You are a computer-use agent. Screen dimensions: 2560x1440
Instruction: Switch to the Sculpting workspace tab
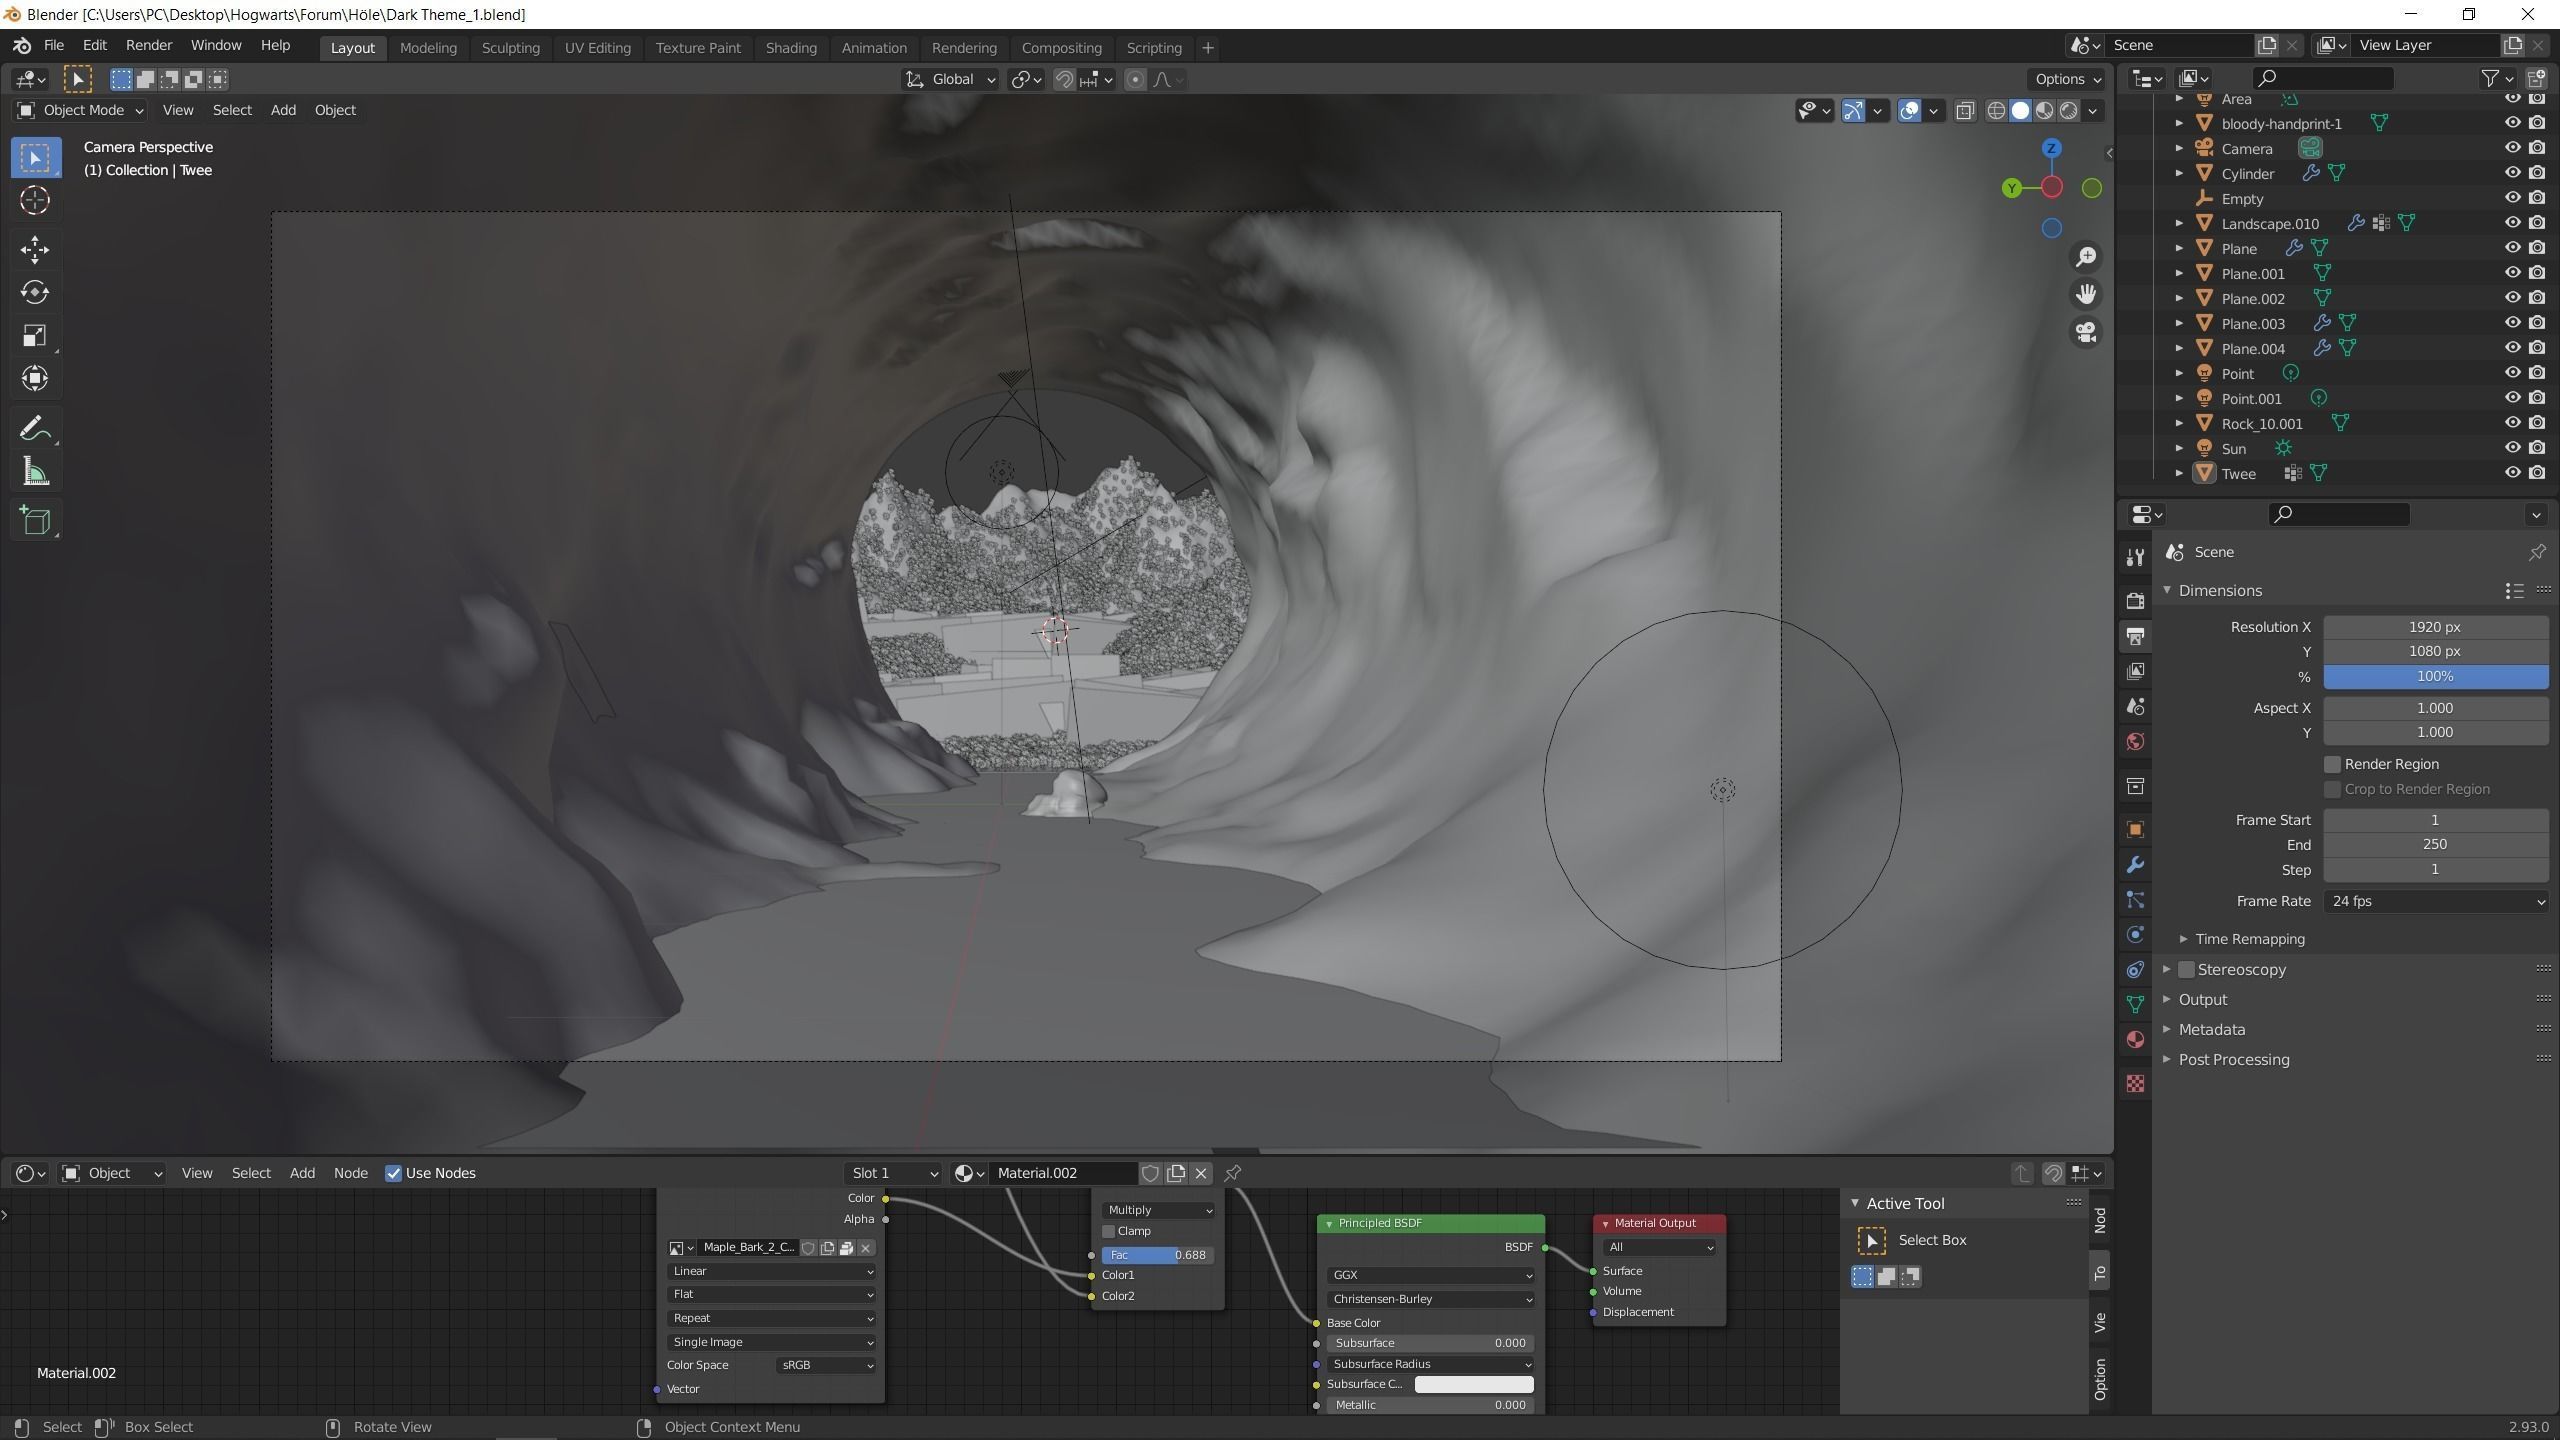pyautogui.click(x=510, y=47)
